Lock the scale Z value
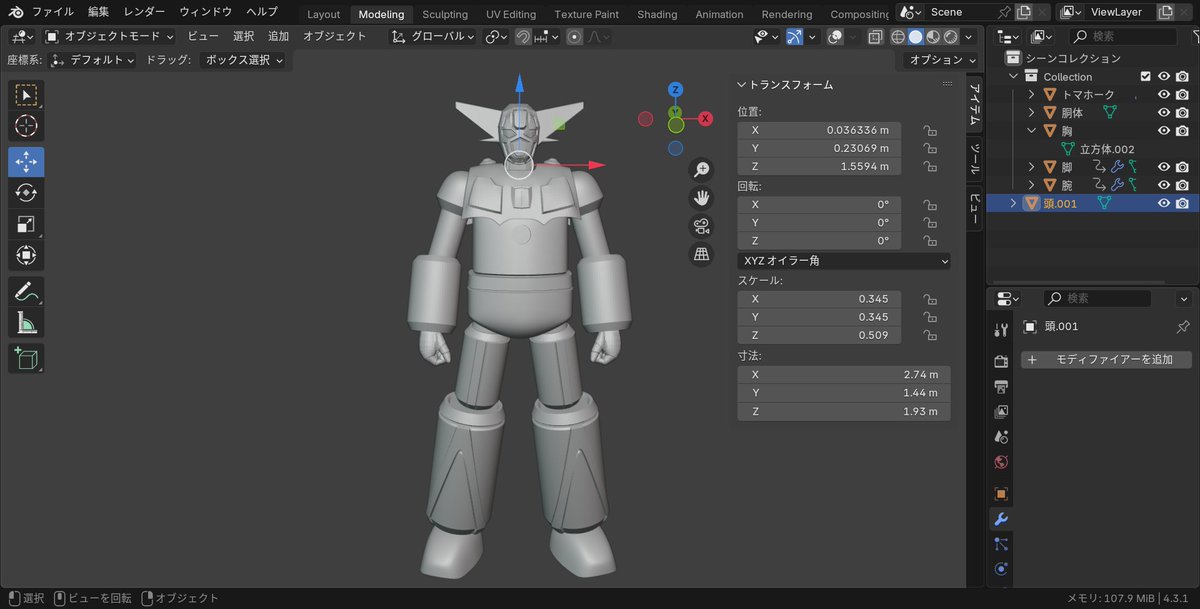 [x=930, y=335]
